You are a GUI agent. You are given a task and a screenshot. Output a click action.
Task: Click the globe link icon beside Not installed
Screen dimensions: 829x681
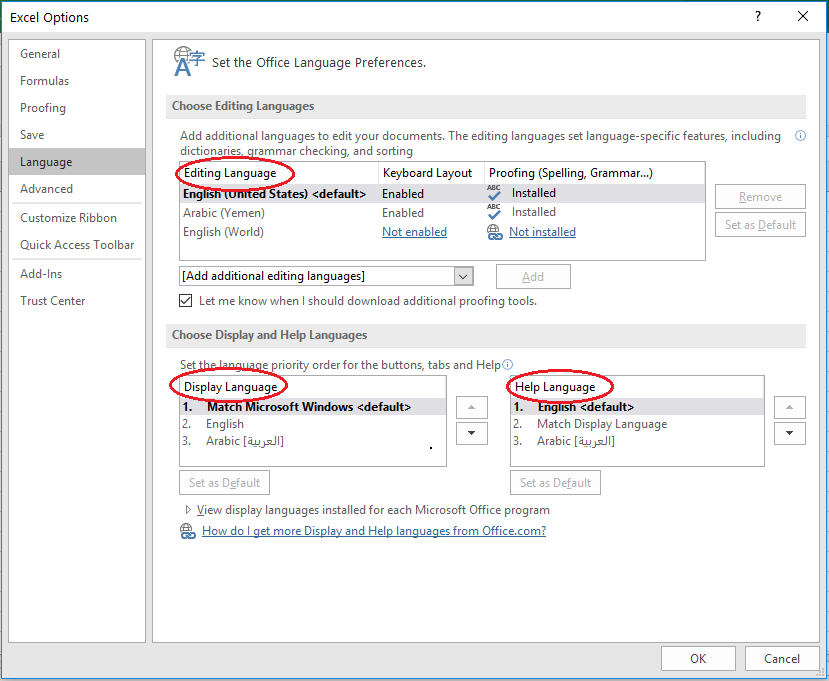coord(494,232)
